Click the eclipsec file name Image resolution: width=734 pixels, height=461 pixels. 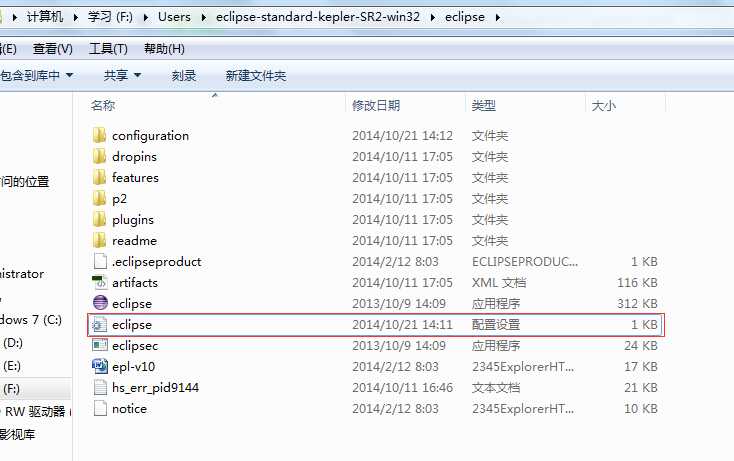(x=135, y=345)
